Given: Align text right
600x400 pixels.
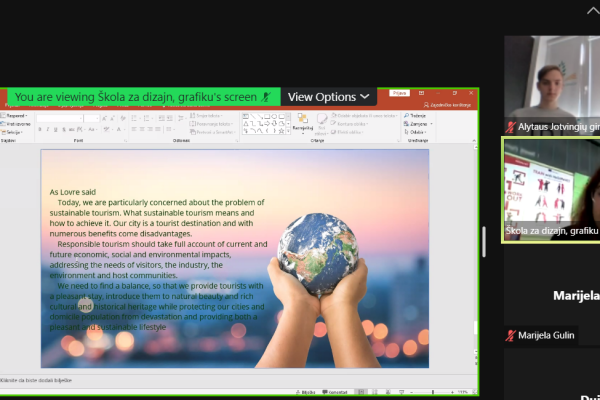Looking at the screenshot, I should [150, 129].
